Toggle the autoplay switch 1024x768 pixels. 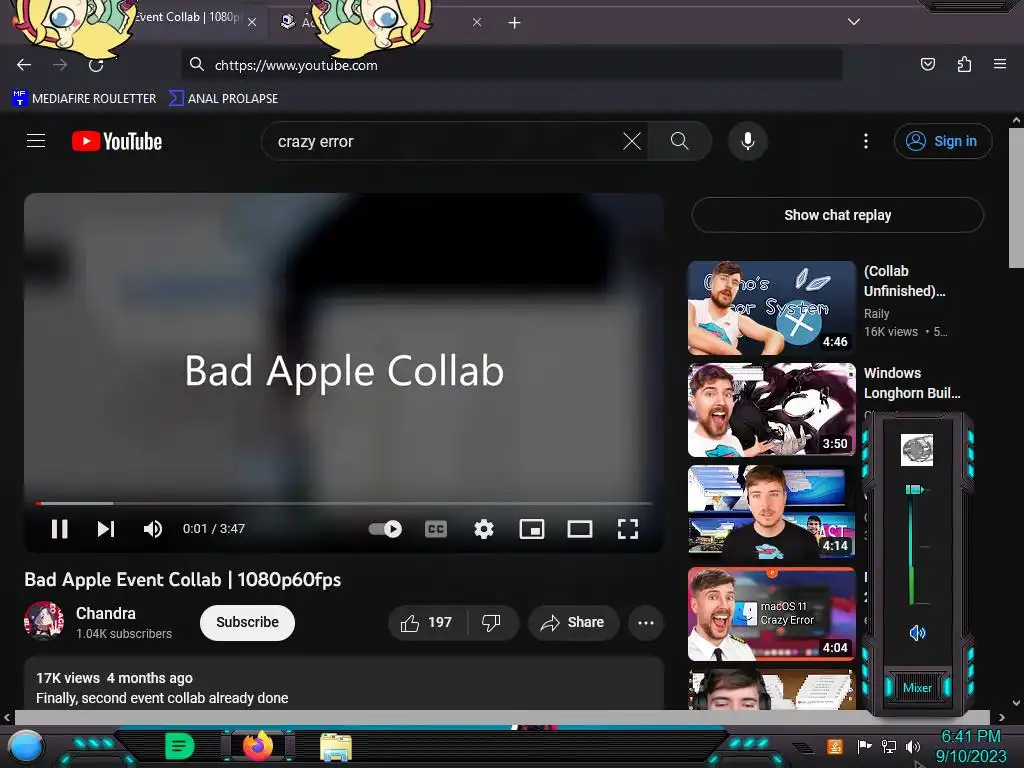point(385,529)
